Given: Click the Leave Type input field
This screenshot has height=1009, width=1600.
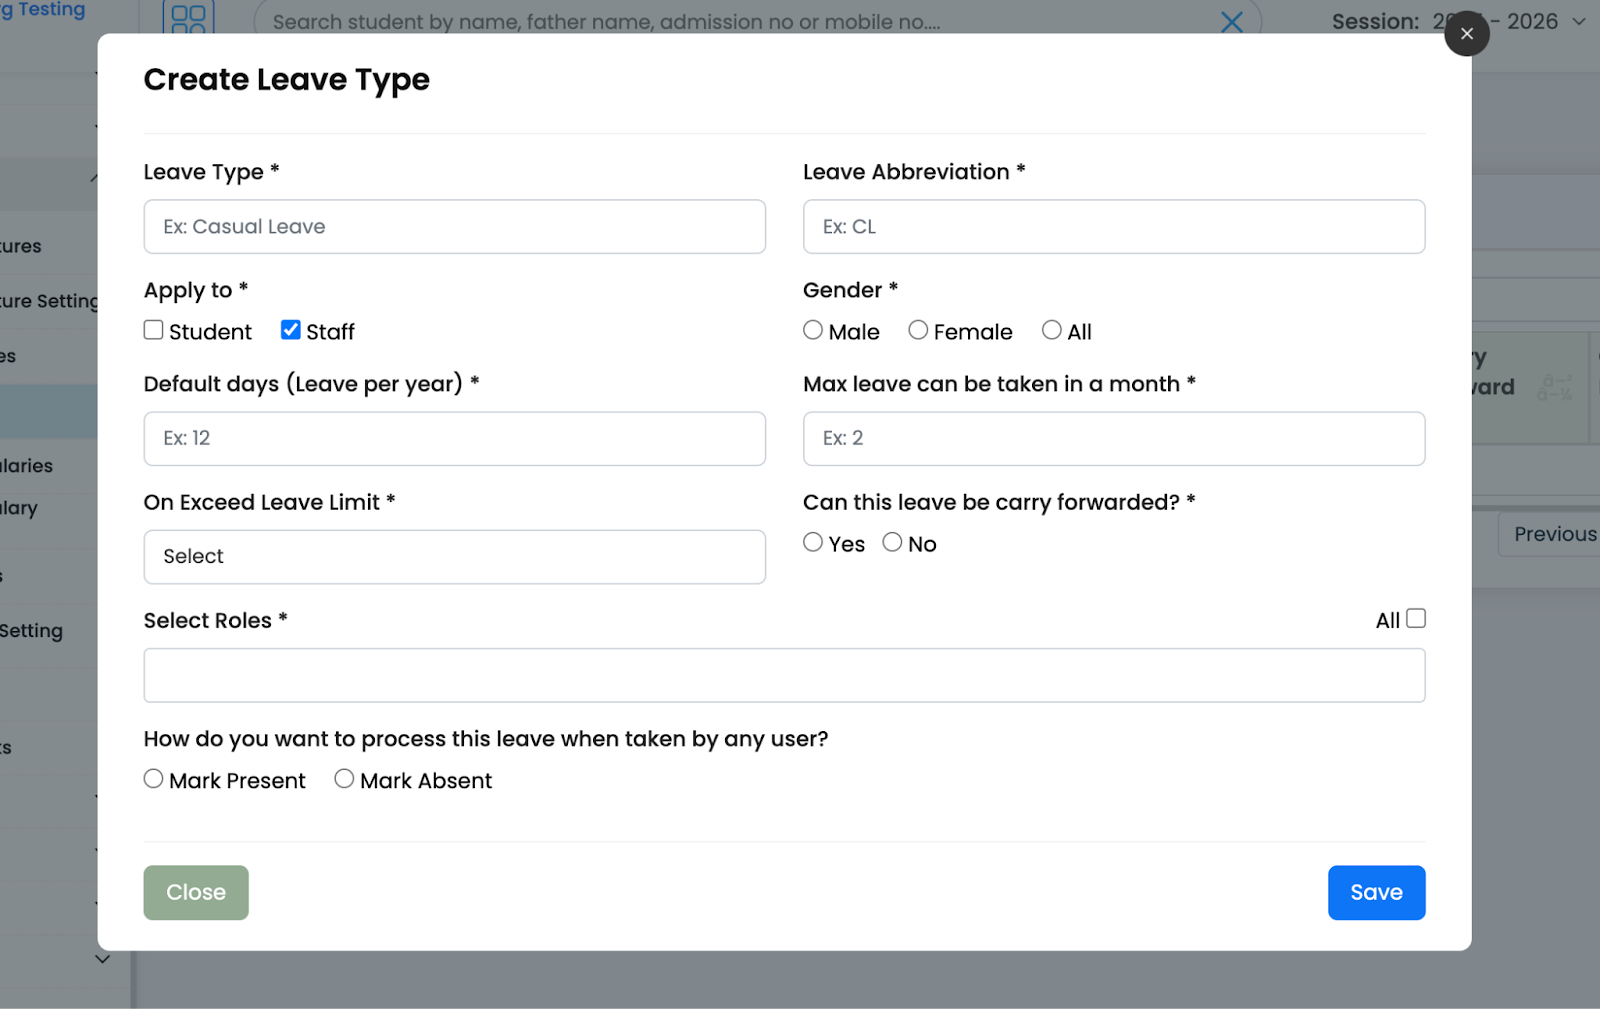Looking at the screenshot, I should click(x=454, y=227).
